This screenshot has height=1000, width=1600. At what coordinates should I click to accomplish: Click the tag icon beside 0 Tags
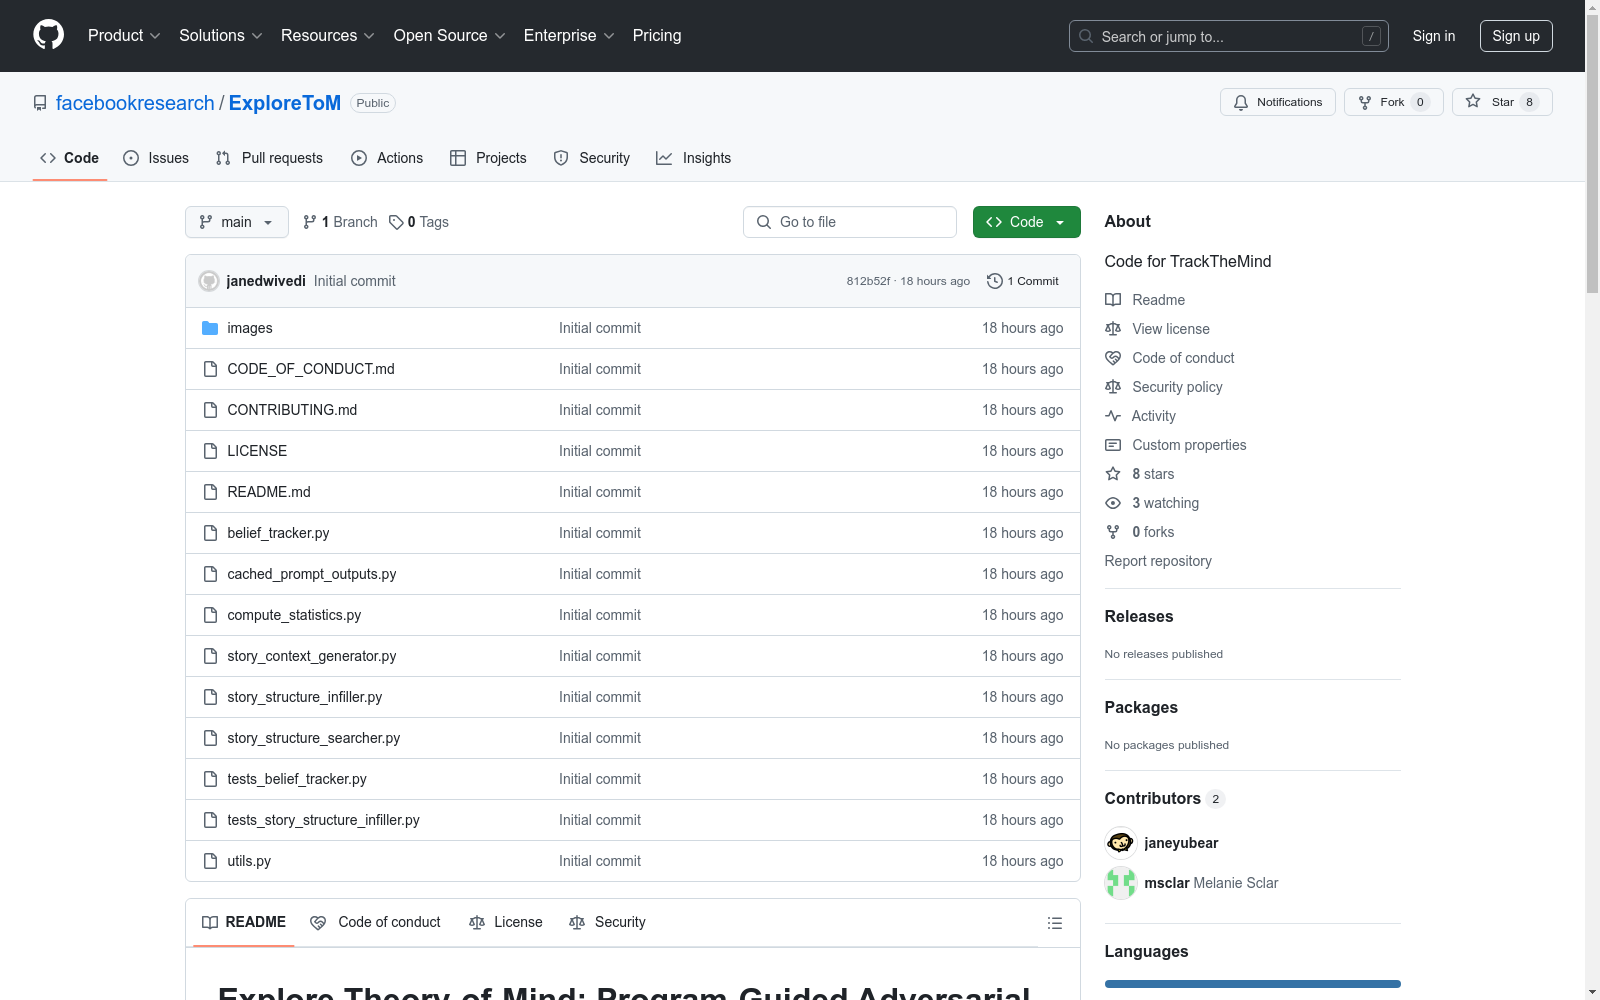[396, 222]
